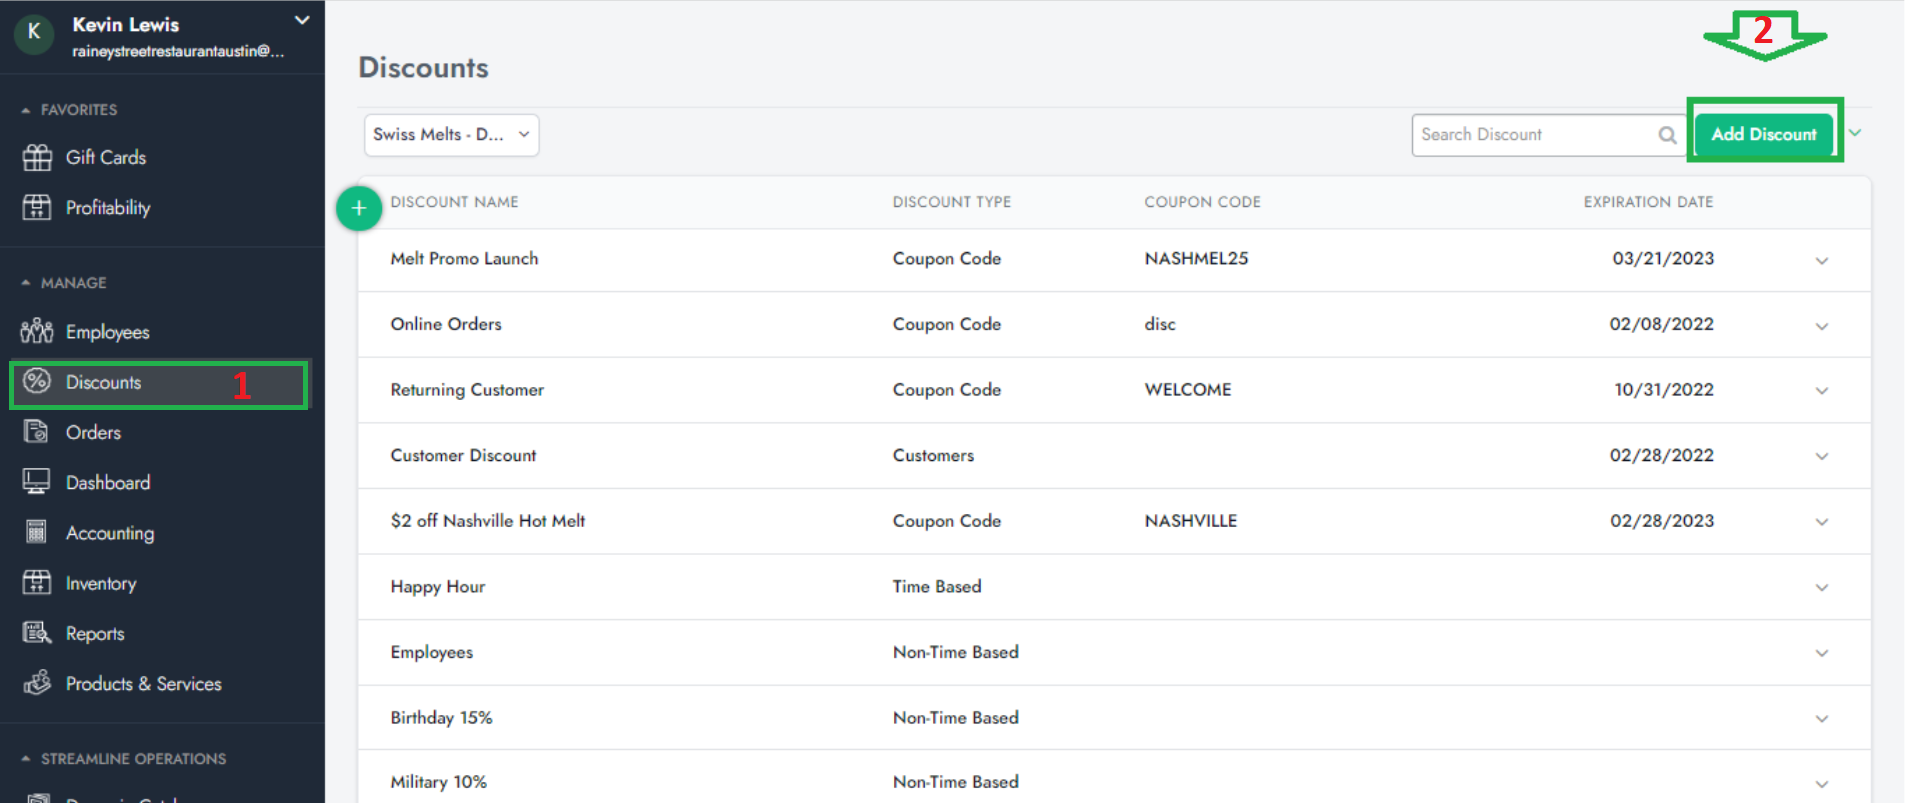Open dropdown arrow beside Add Discount
This screenshot has width=1909, height=803.
(x=1855, y=133)
